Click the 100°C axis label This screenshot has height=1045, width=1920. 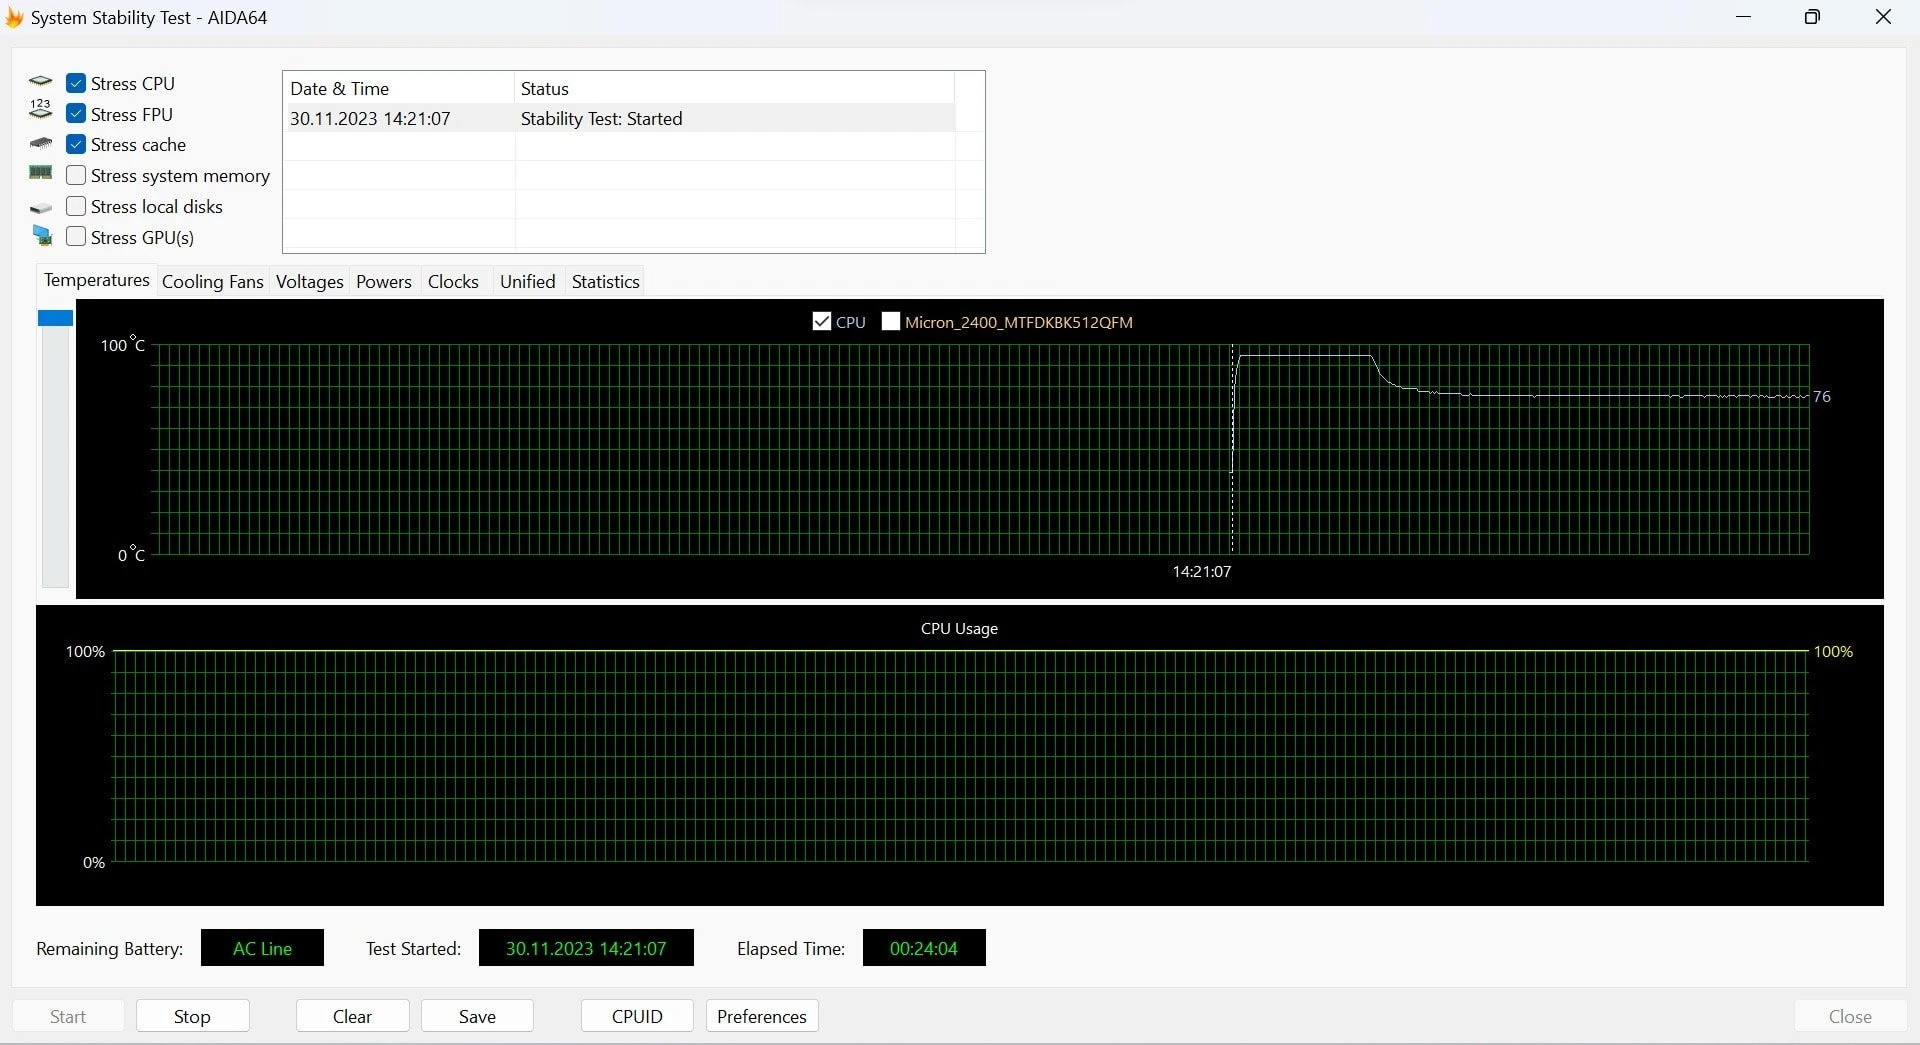(x=122, y=345)
